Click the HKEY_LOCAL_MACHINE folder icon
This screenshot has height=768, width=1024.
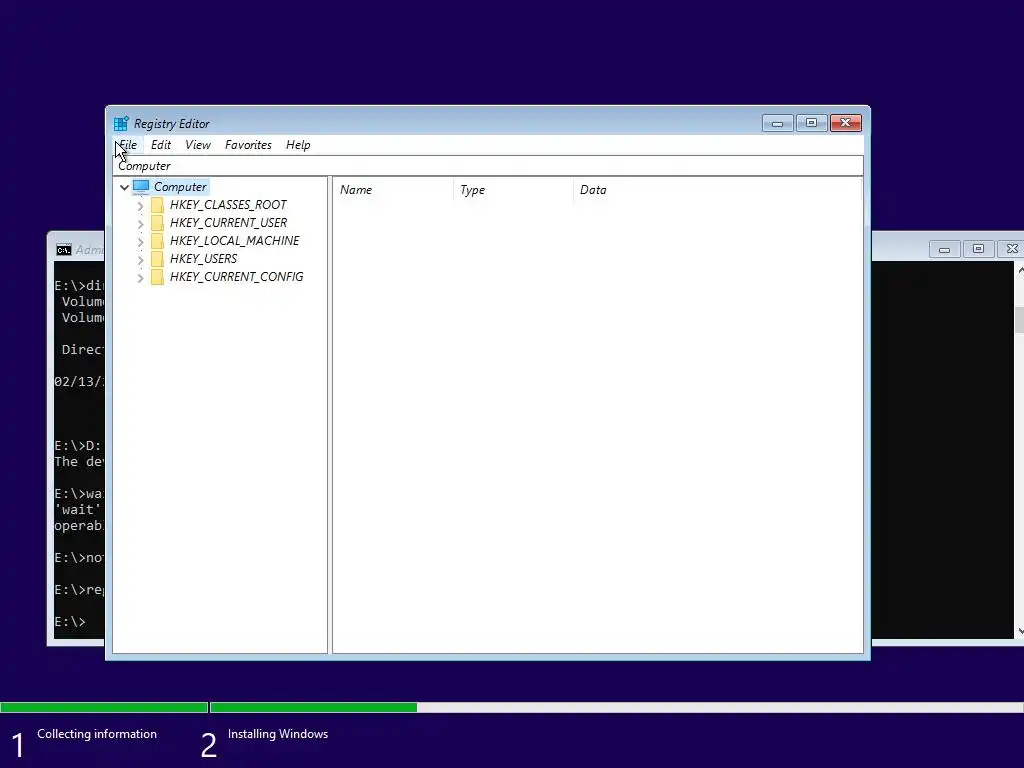coord(157,241)
